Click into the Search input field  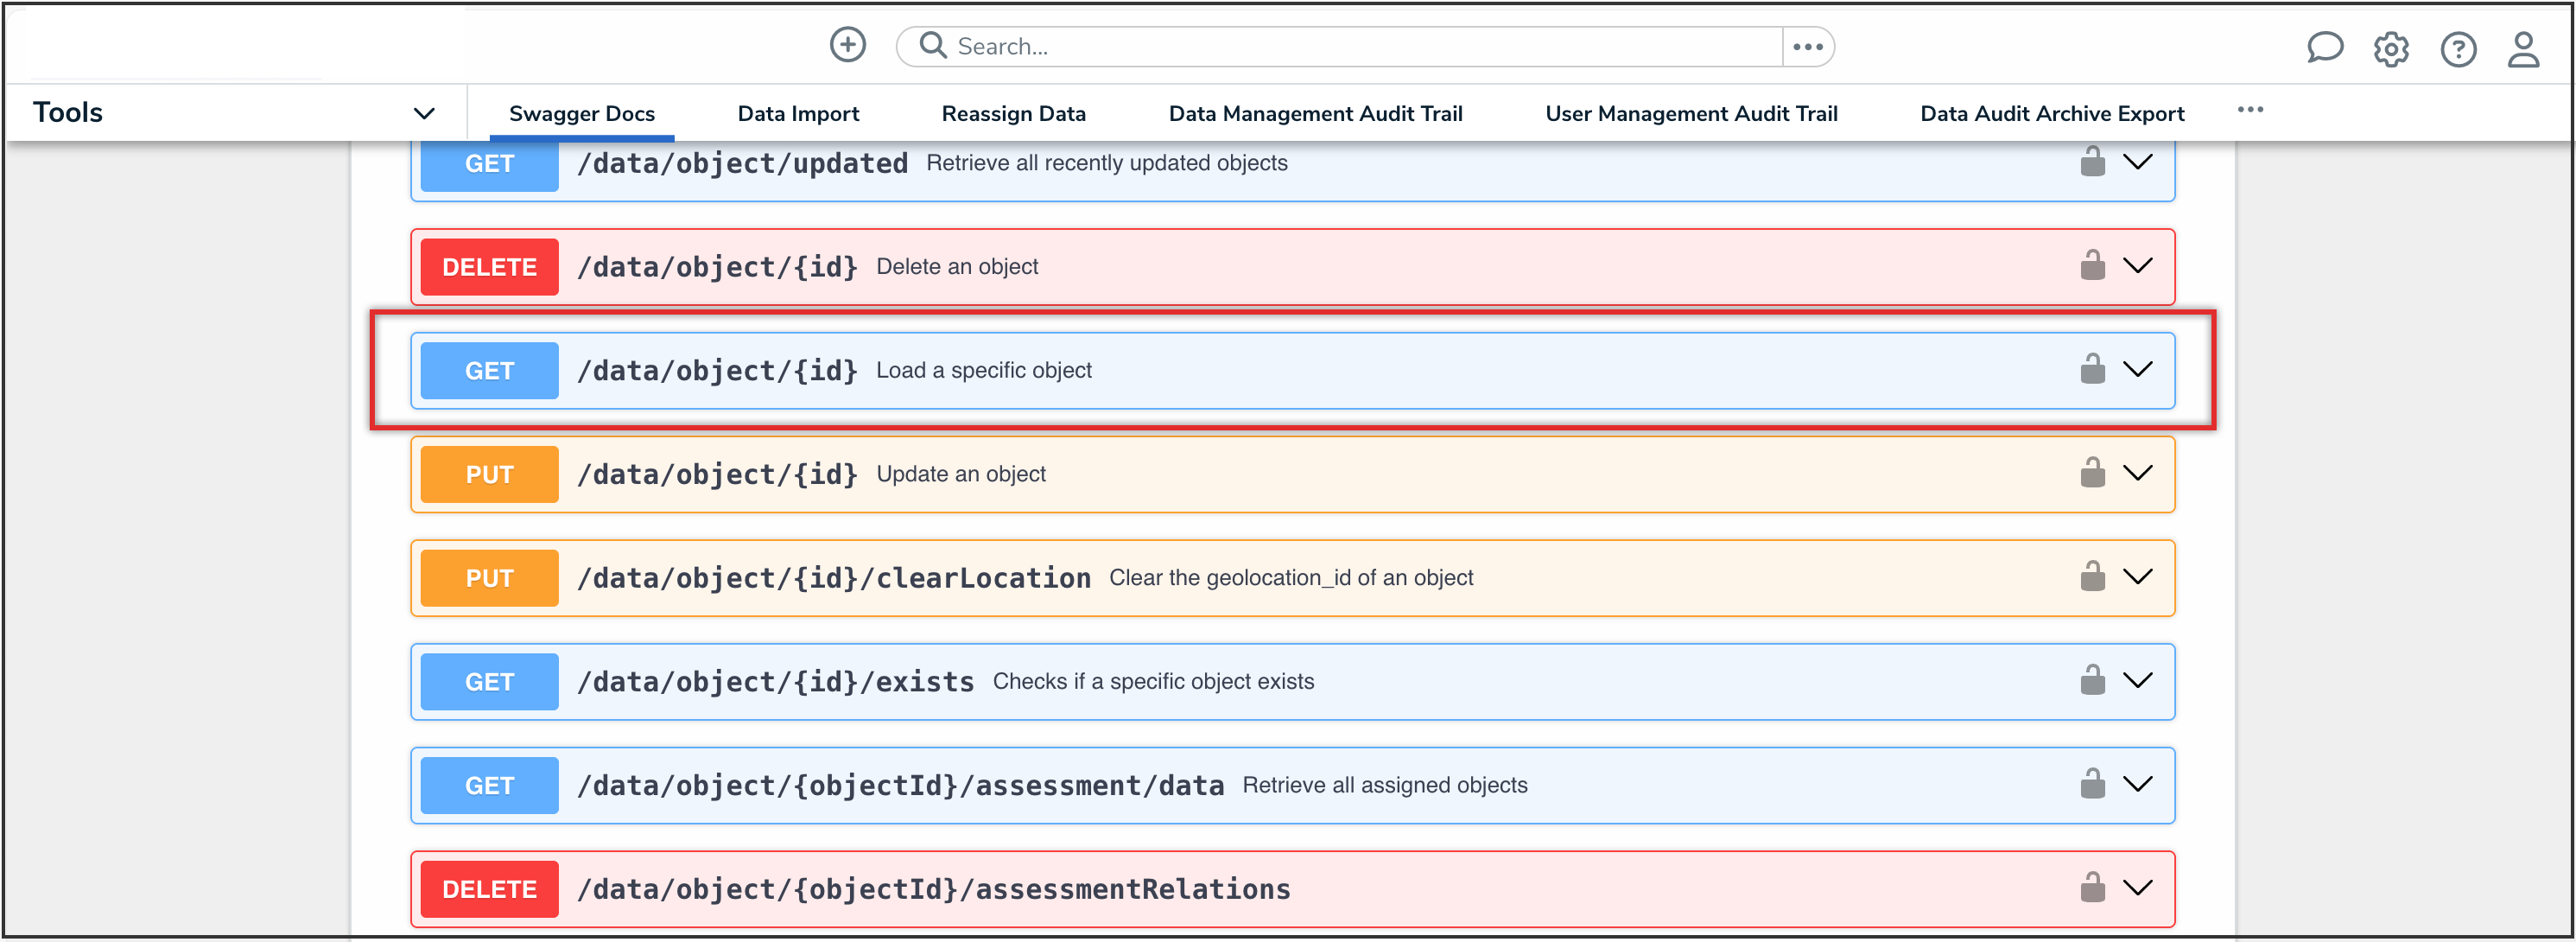point(1360,46)
